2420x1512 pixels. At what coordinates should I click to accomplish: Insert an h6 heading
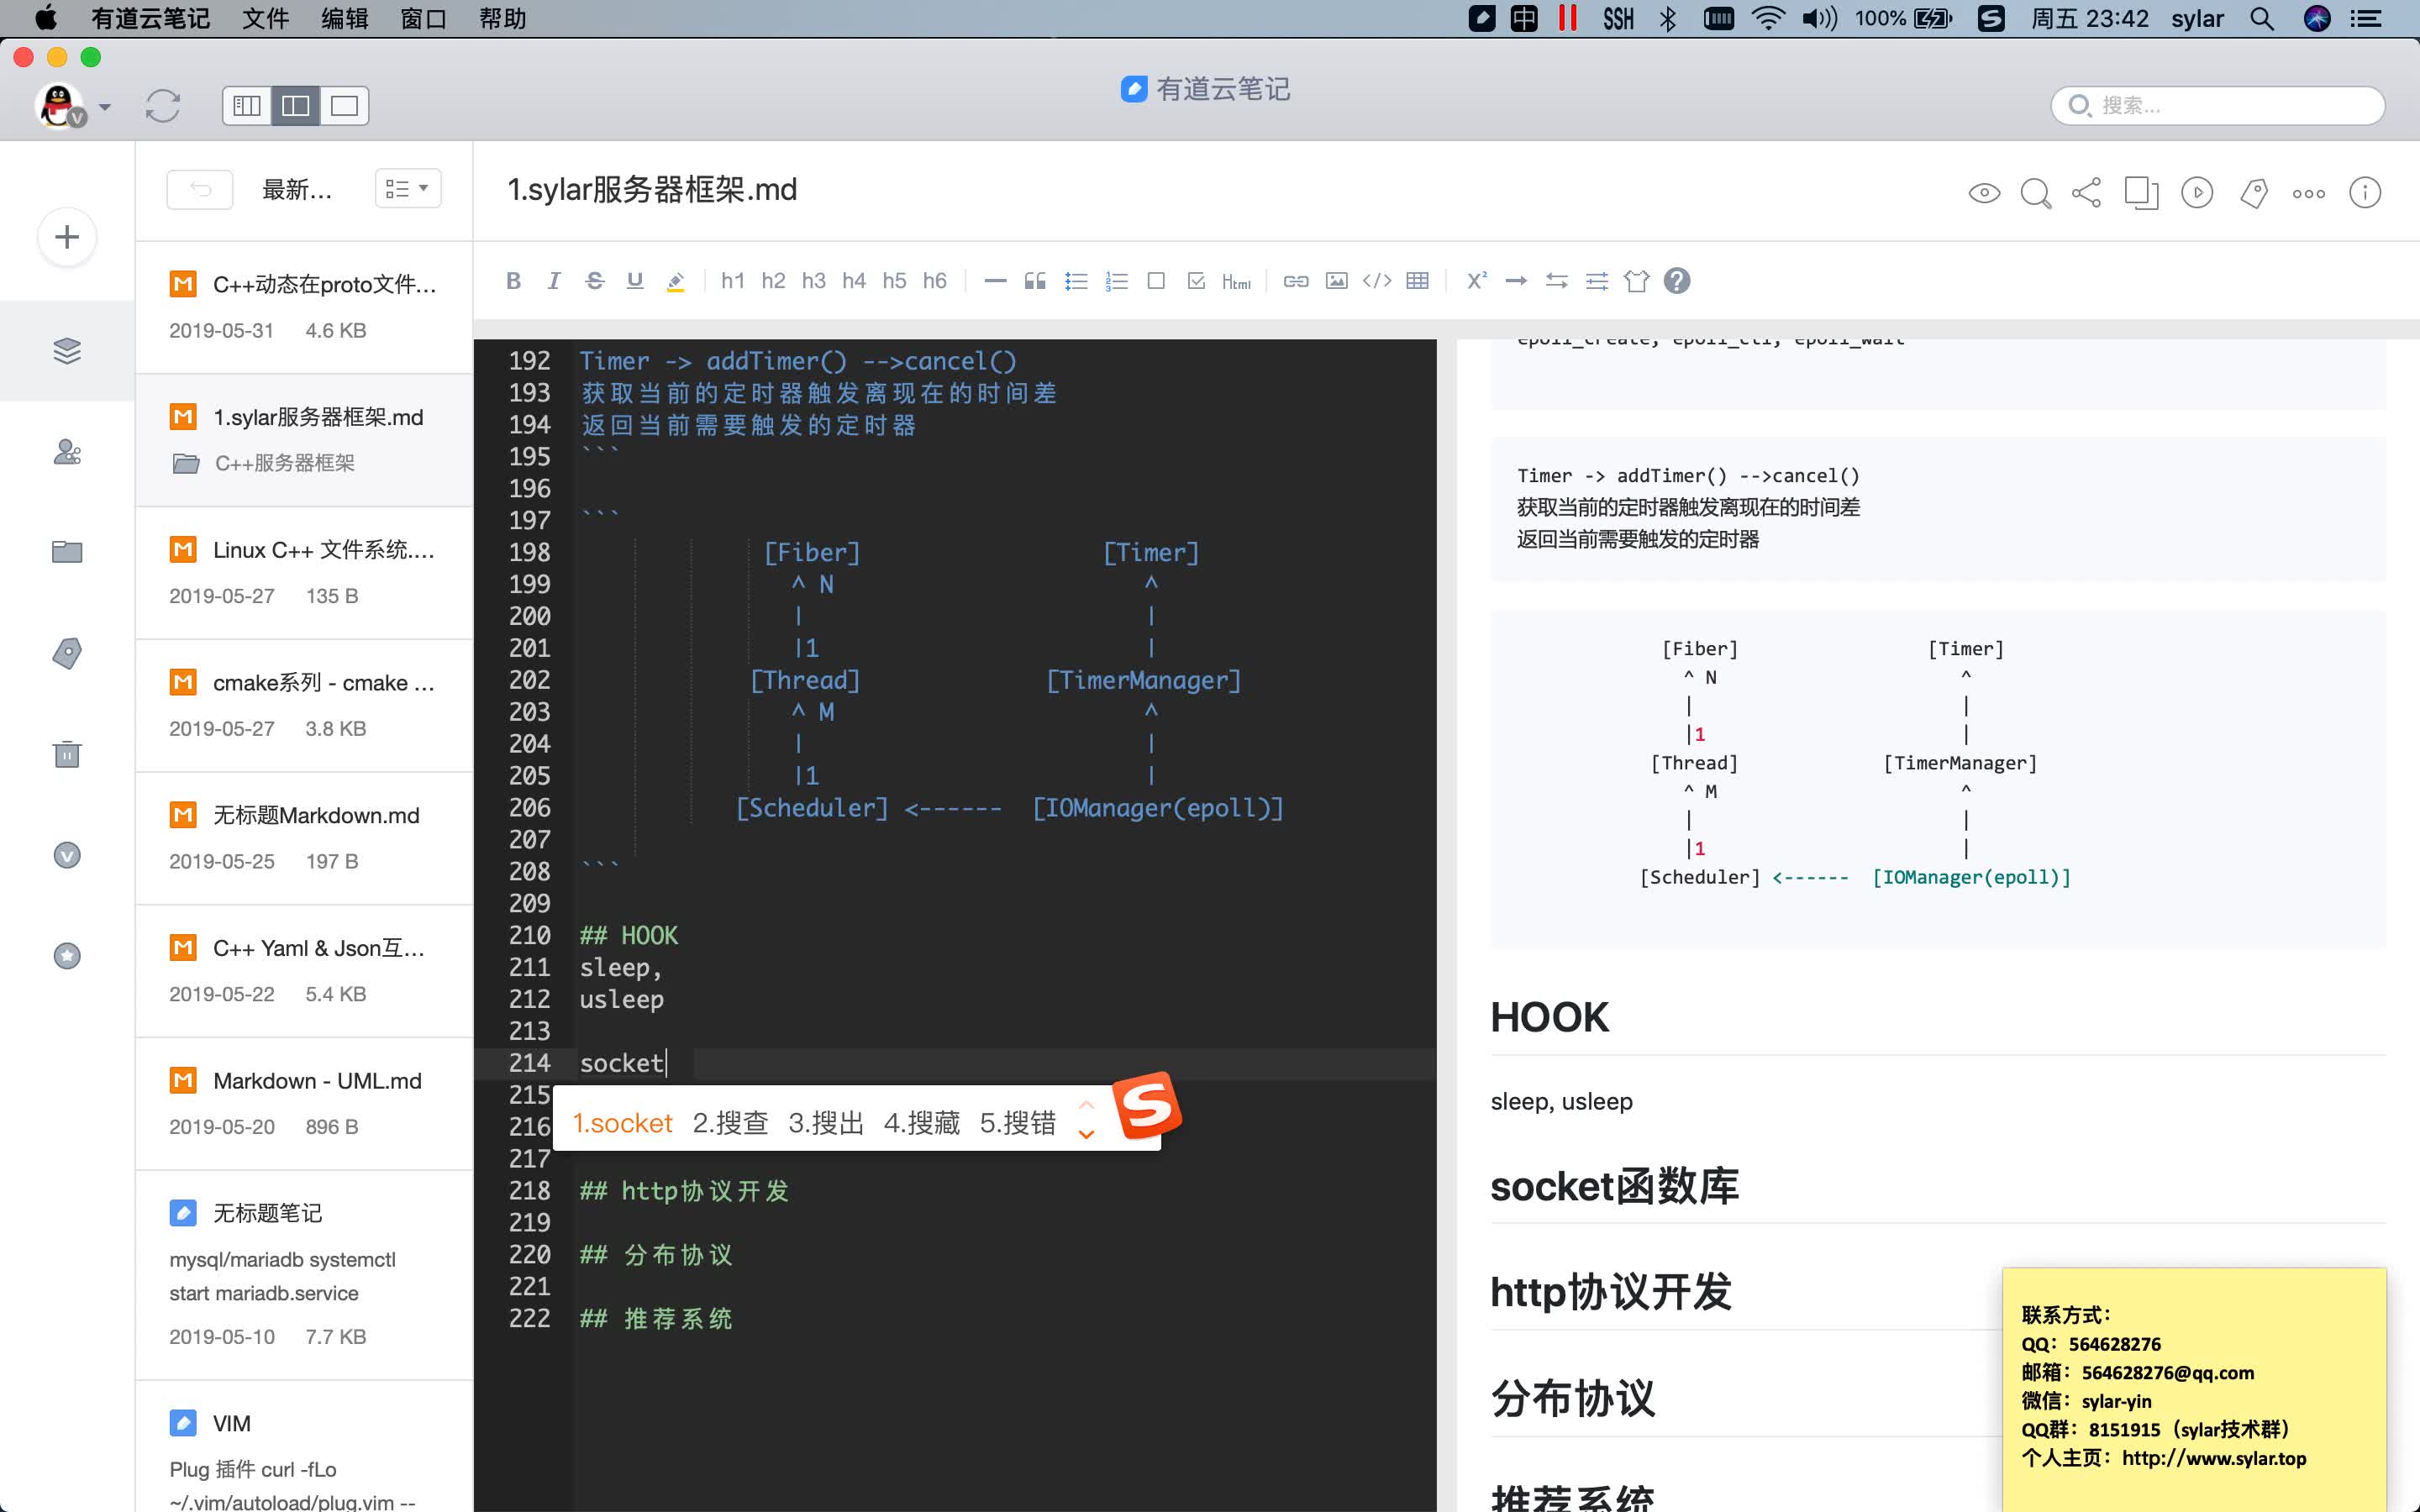coord(935,281)
